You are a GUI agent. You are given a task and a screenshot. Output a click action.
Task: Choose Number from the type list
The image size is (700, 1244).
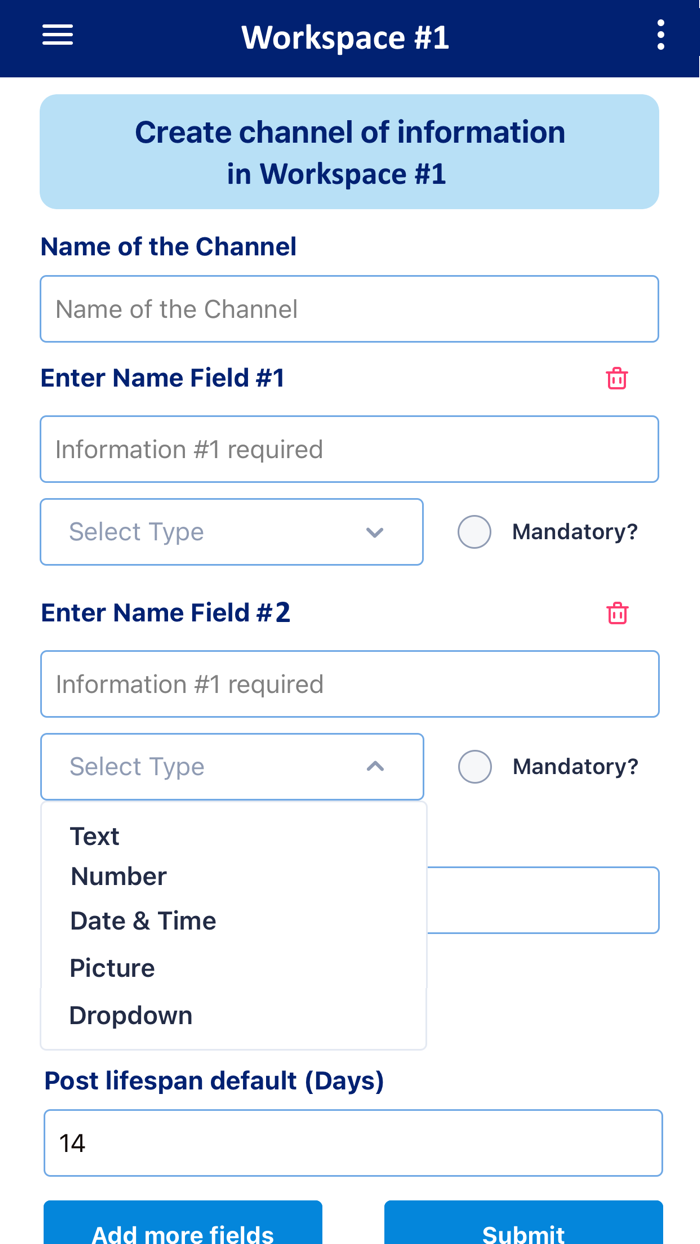[119, 877]
